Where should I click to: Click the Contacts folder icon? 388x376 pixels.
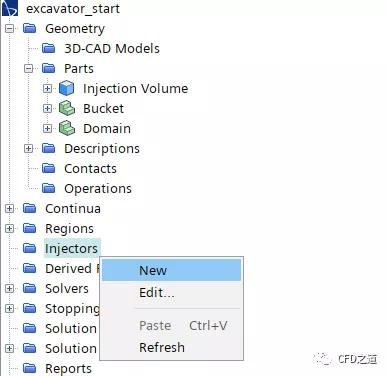(x=49, y=169)
